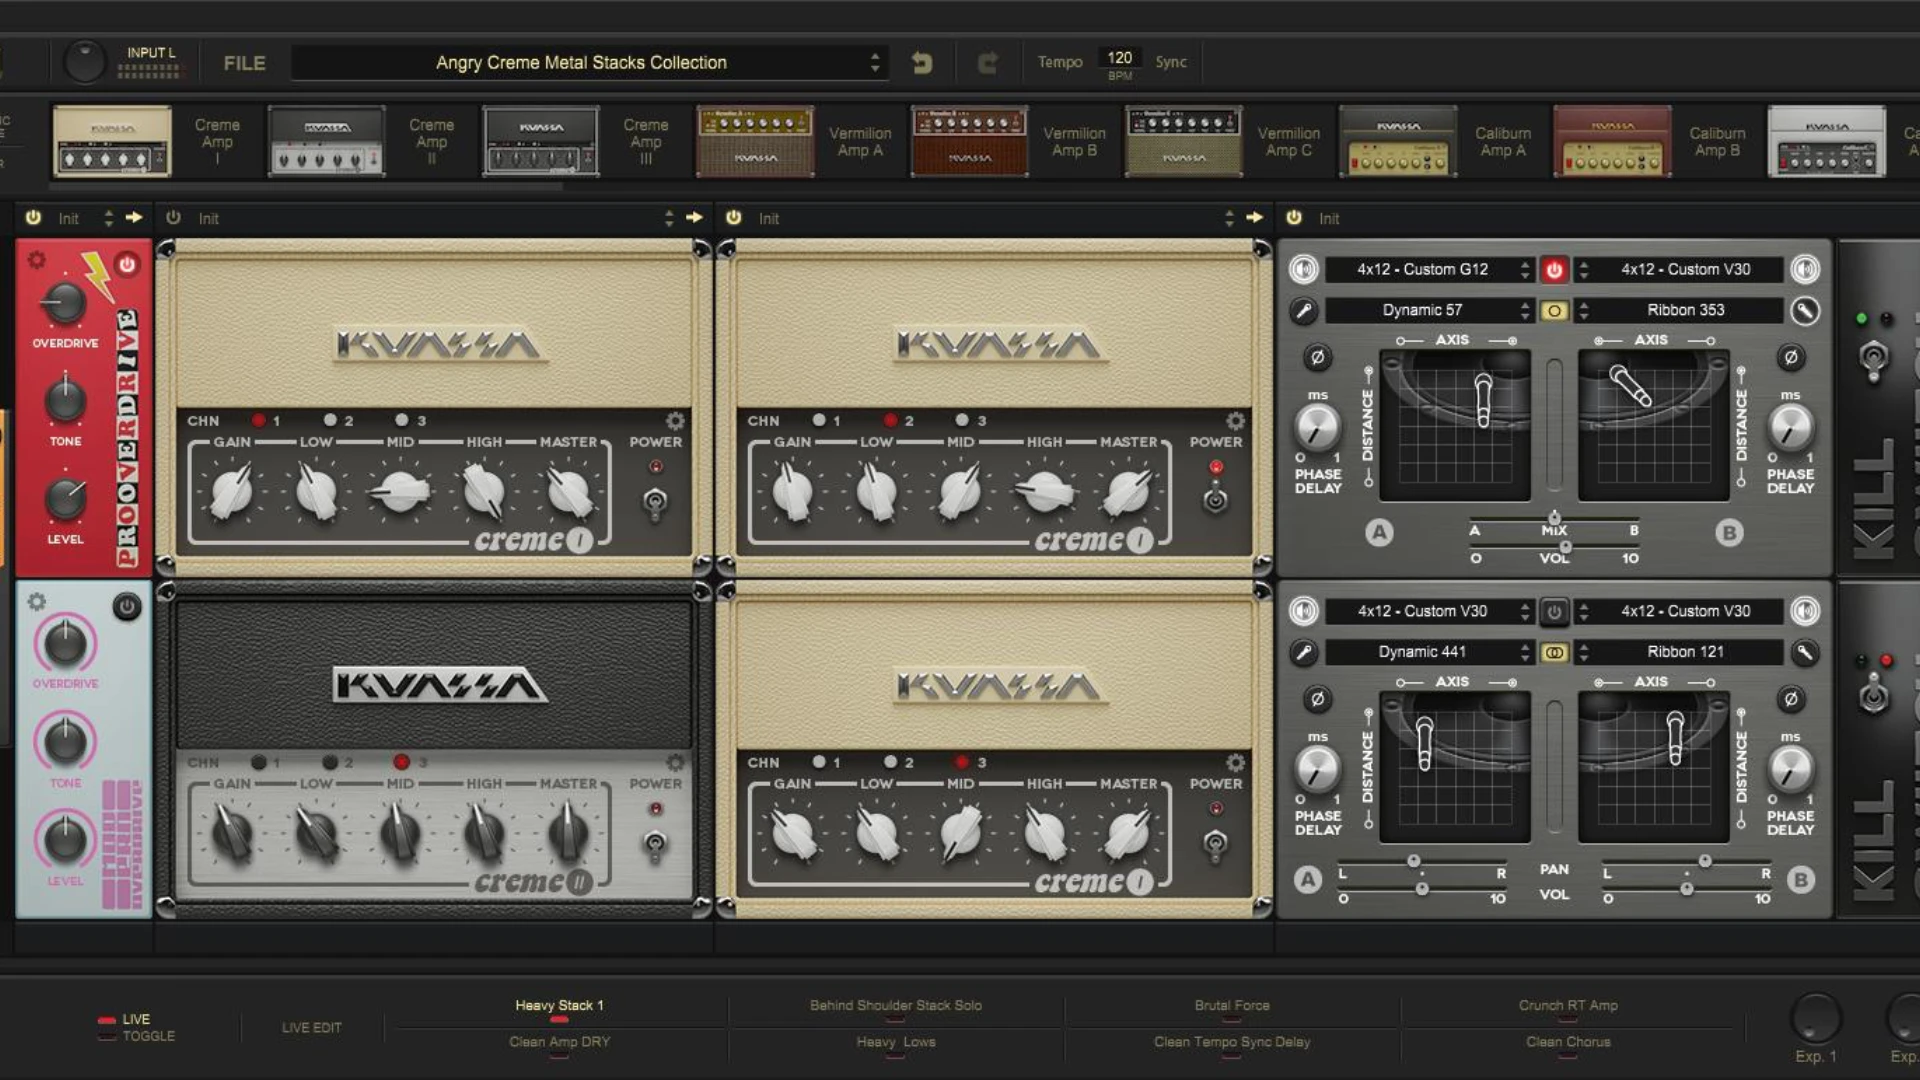Viewport: 1920px width, 1080px height.
Task: Open the FILE menu
Action: [x=244, y=63]
